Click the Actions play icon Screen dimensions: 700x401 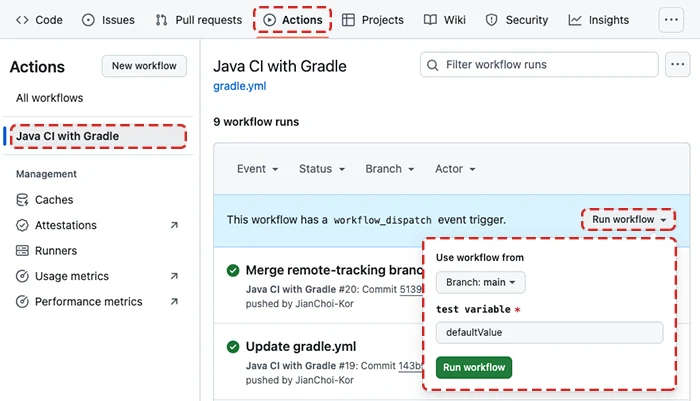click(x=269, y=20)
